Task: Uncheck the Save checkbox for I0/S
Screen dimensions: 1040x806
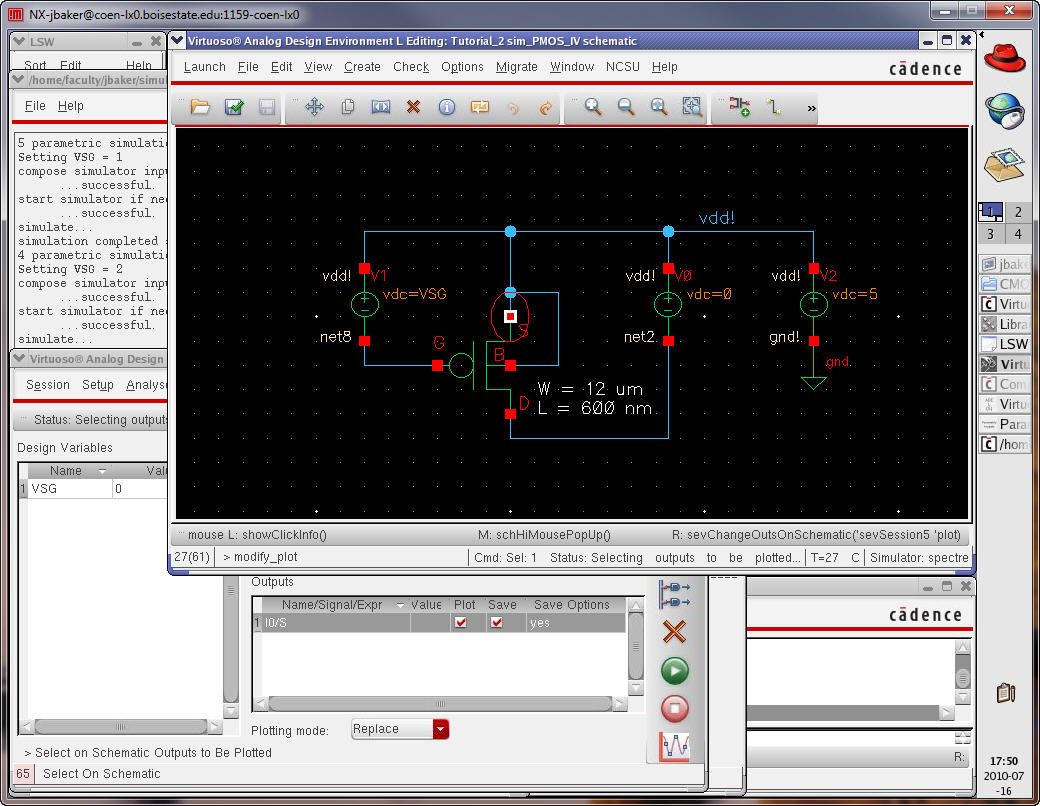Action: (497, 623)
